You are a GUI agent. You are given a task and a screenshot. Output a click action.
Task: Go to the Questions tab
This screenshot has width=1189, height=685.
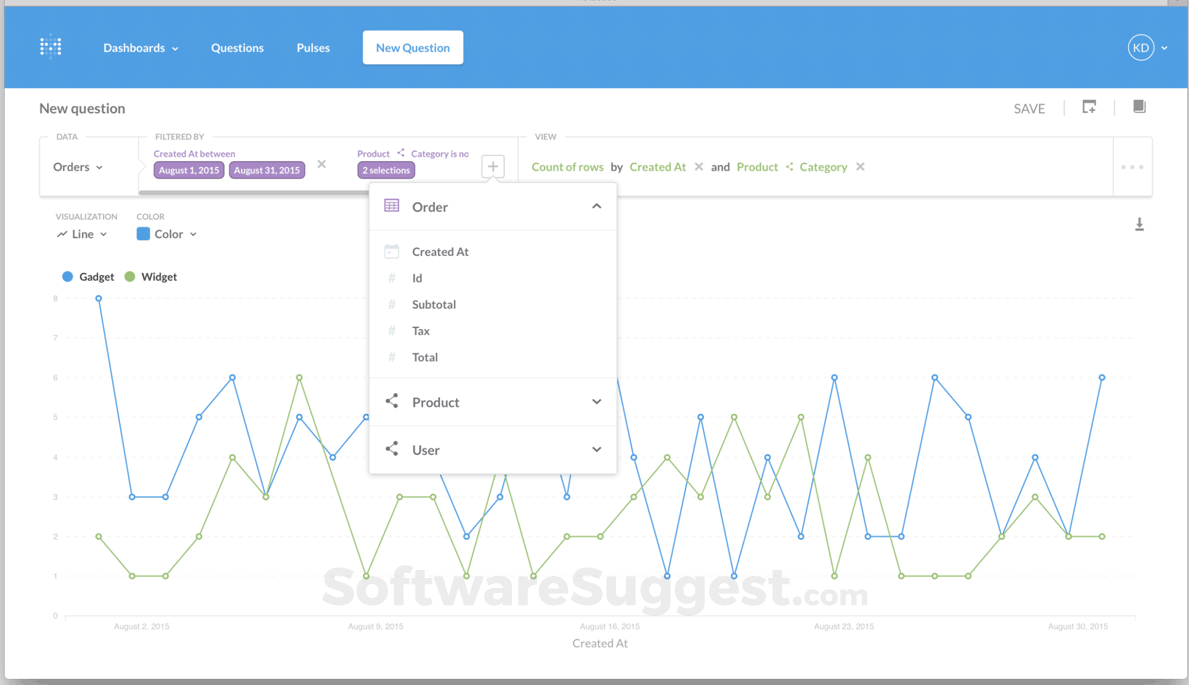(x=237, y=48)
